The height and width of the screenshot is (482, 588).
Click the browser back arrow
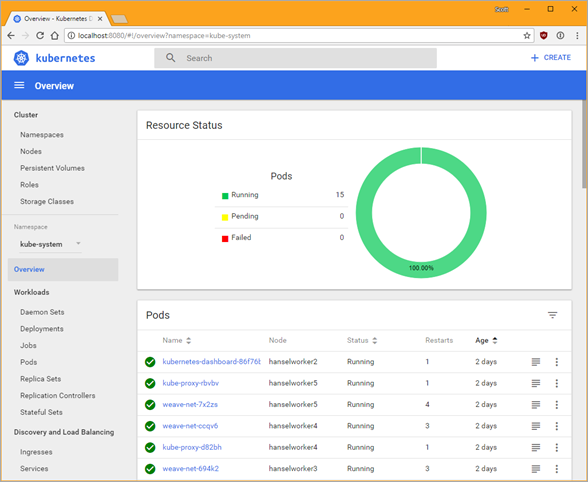[x=11, y=36]
